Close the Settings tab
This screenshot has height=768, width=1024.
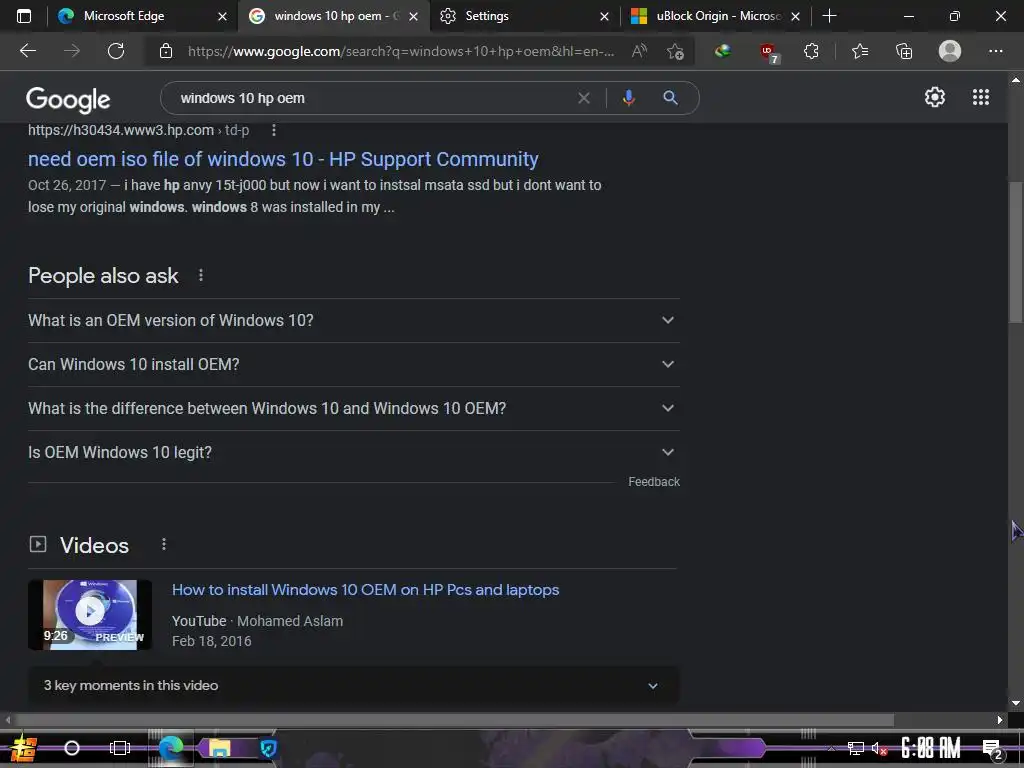pyautogui.click(x=604, y=16)
